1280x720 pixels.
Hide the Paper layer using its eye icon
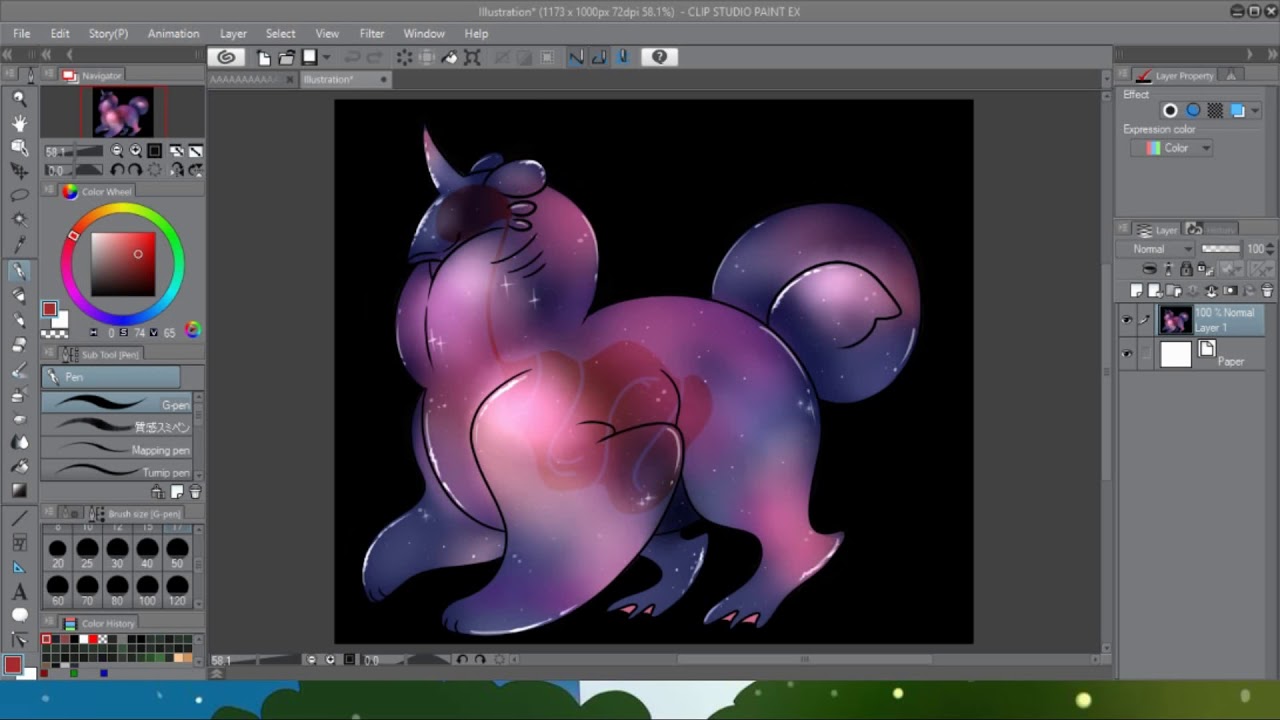(1127, 354)
